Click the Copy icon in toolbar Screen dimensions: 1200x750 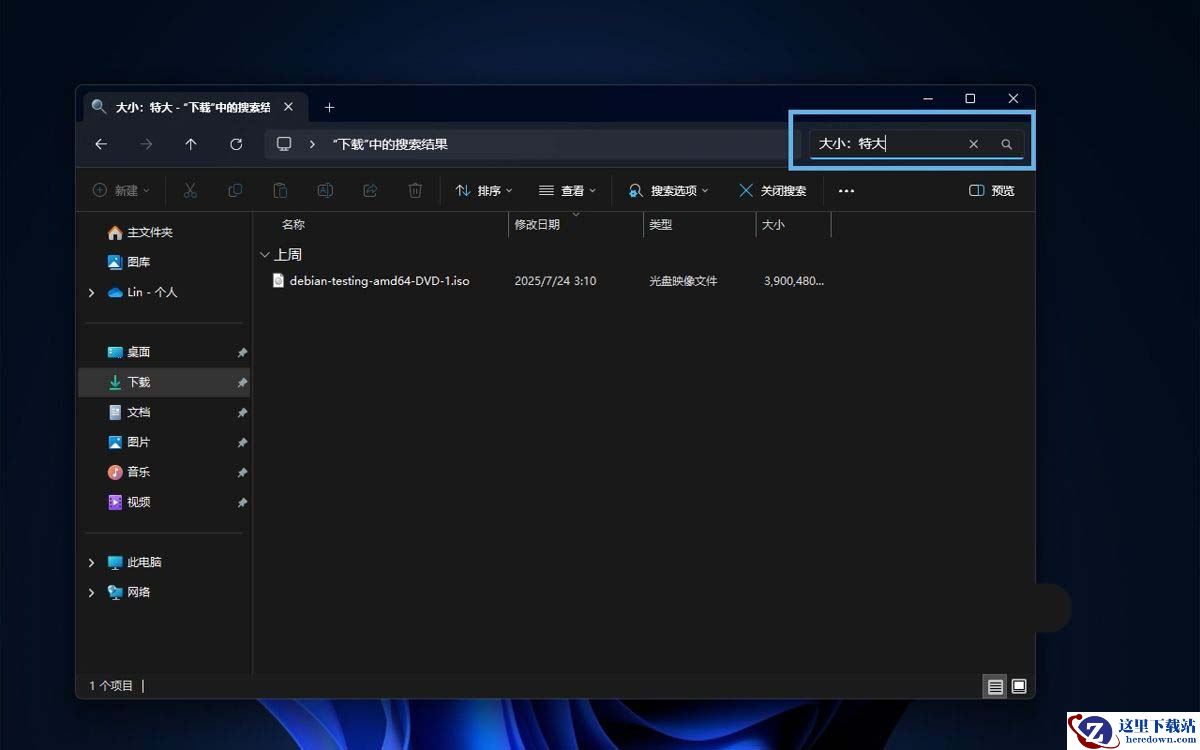(235, 190)
